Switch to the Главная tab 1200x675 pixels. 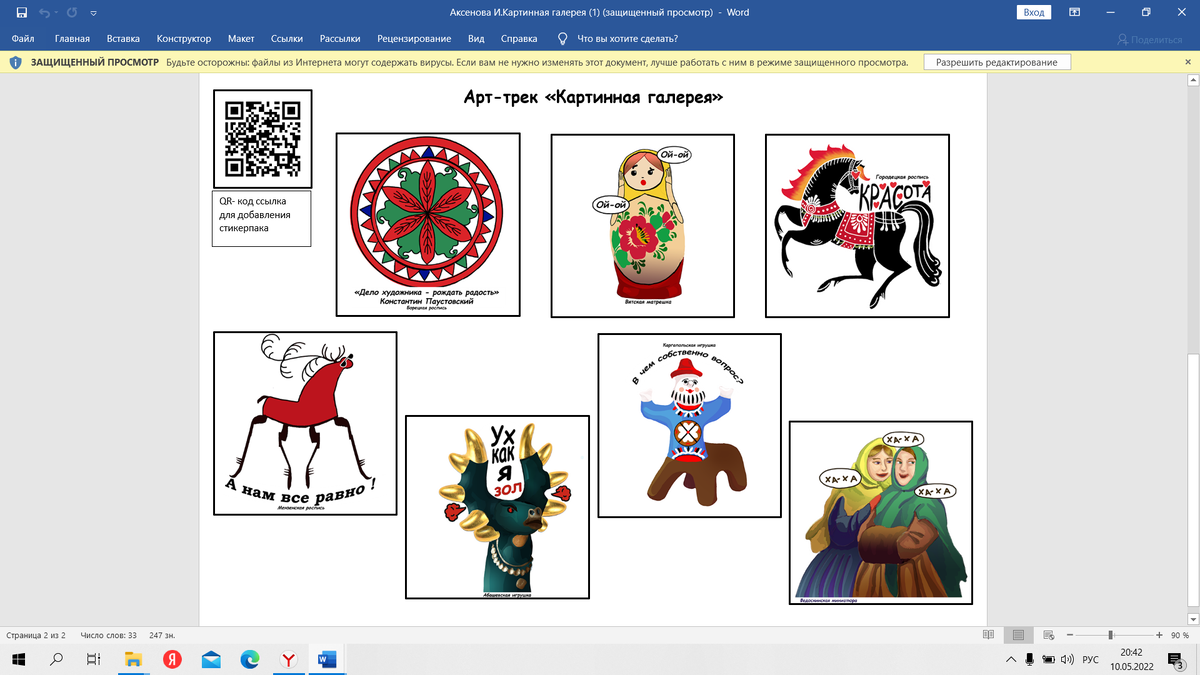[x=72, y=39]
